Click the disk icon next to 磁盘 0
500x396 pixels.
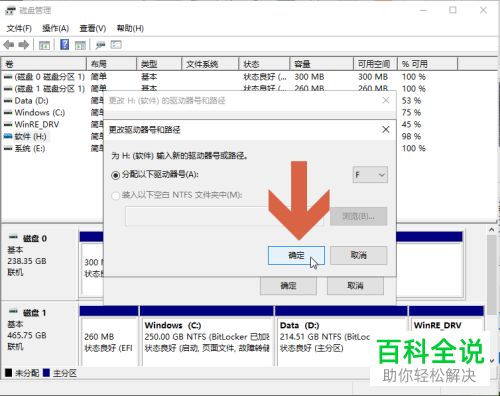coord(13,238)
